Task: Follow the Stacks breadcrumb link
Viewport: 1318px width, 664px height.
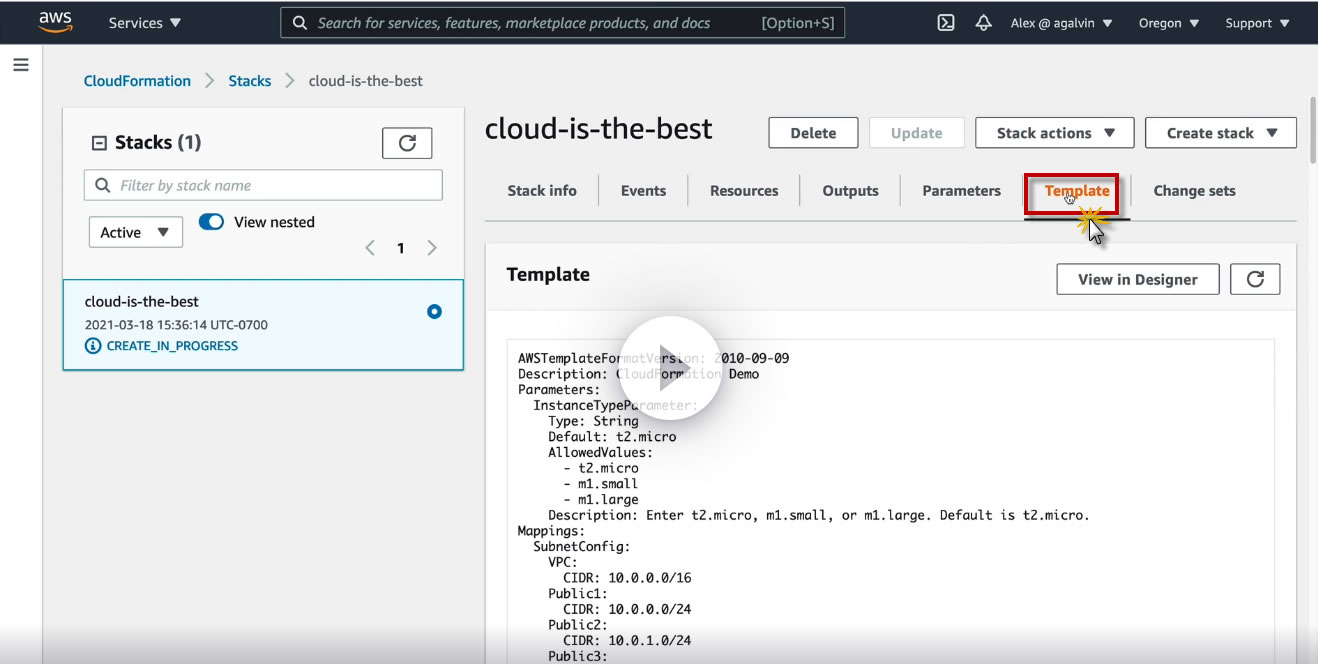Action: 249,81
